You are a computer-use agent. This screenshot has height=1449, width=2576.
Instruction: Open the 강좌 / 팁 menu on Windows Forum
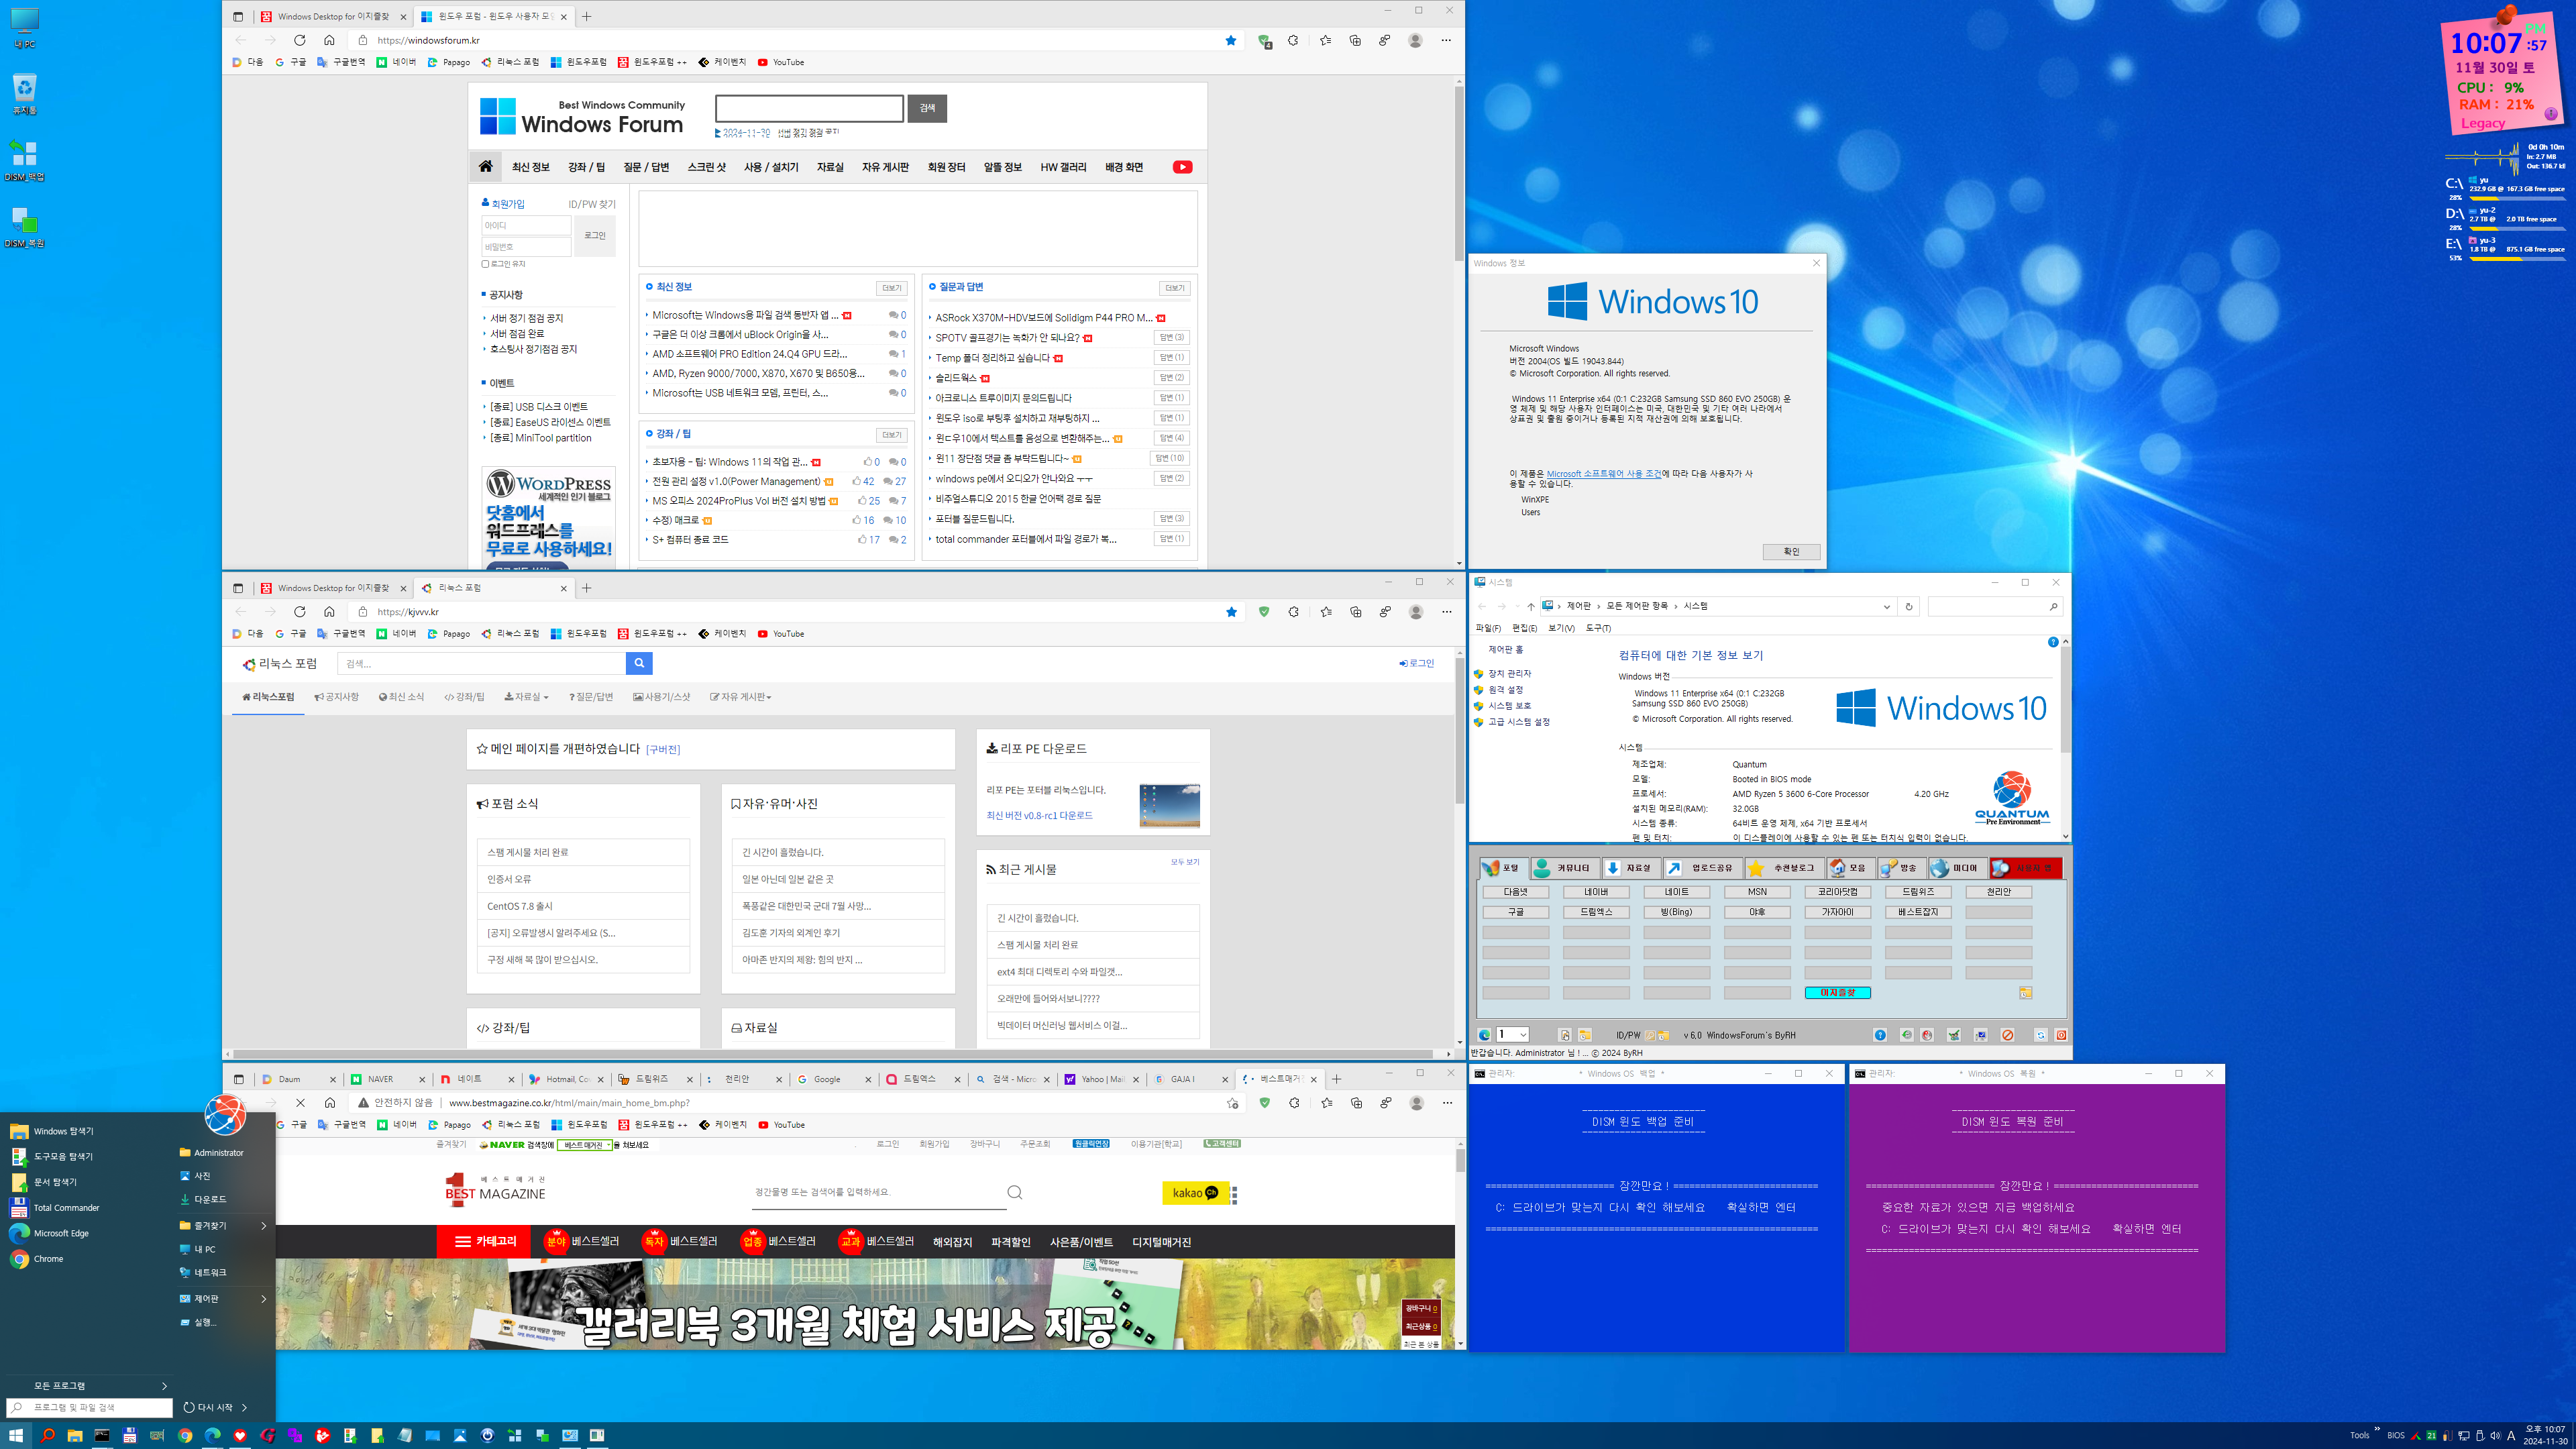tap(586, 167)
